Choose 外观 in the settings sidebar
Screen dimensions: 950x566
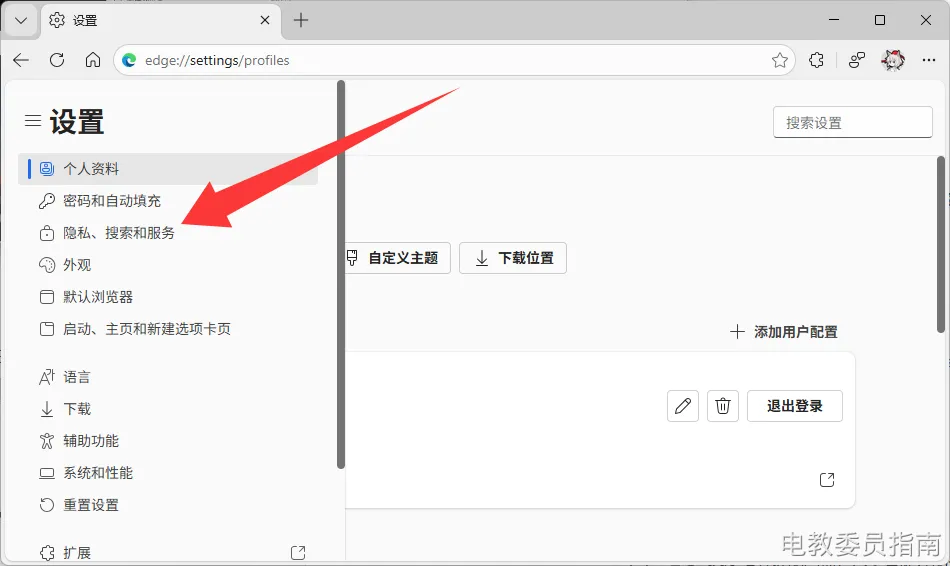tap(77, 265)
